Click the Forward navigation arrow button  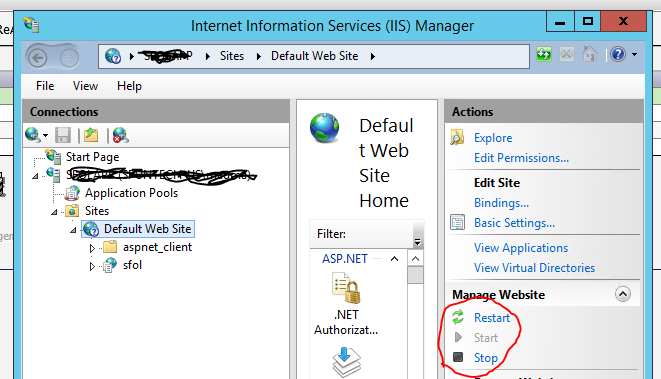point(69,58)
